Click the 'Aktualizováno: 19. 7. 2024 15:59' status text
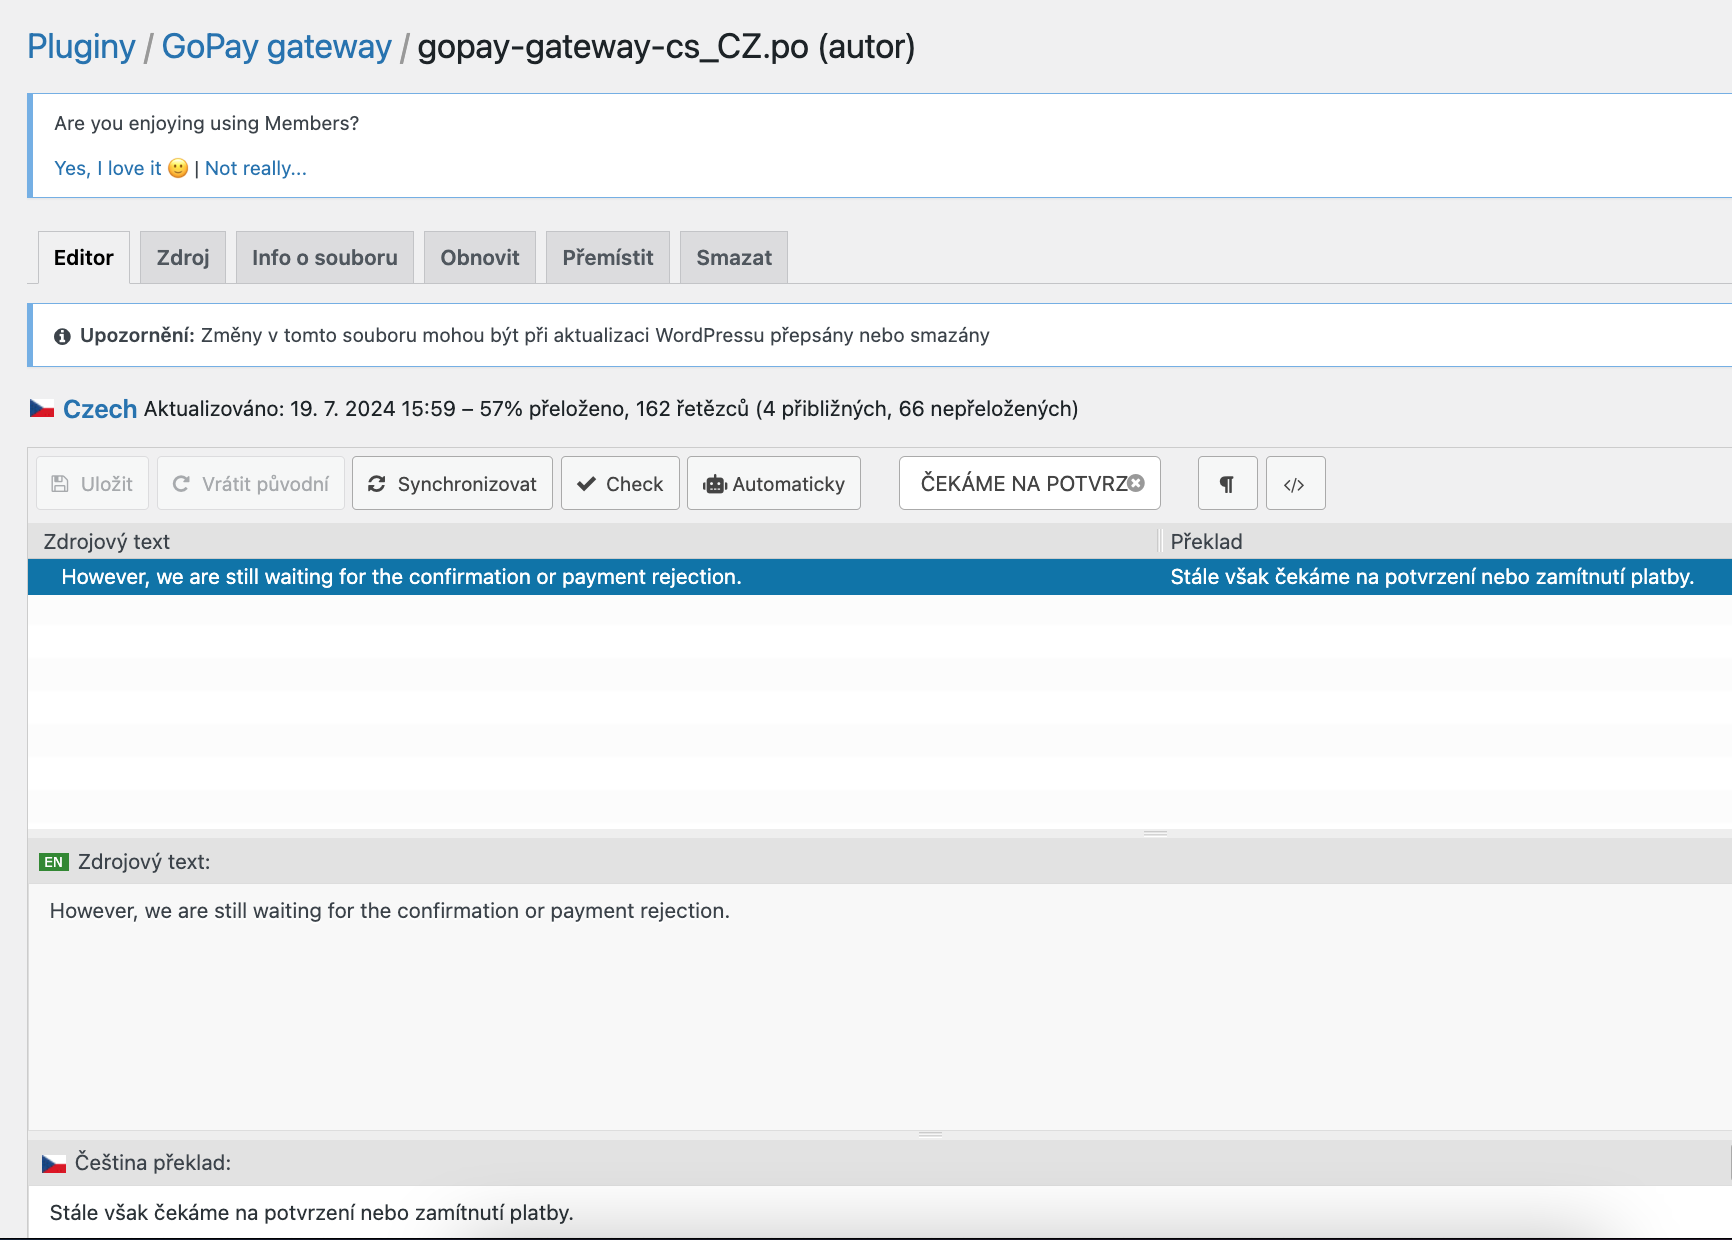The image size is (1732, 1240). coord(300,409)
